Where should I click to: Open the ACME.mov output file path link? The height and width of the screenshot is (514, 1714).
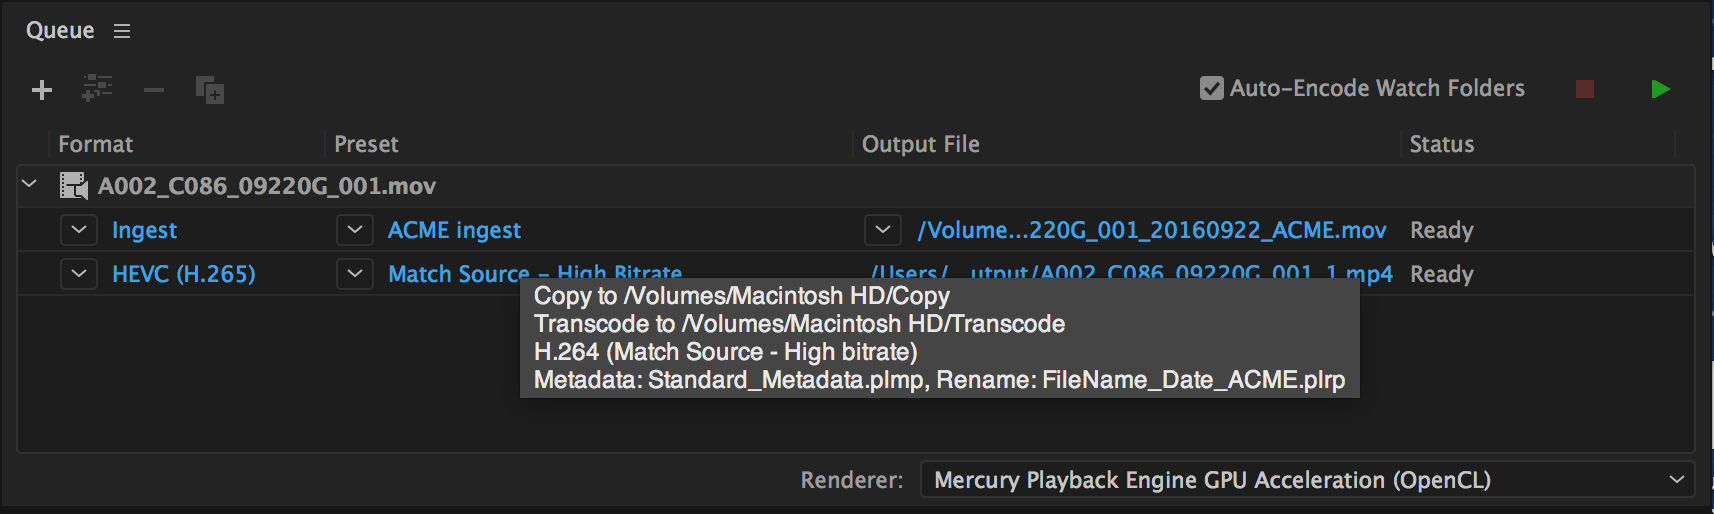tap(1152, 230)
